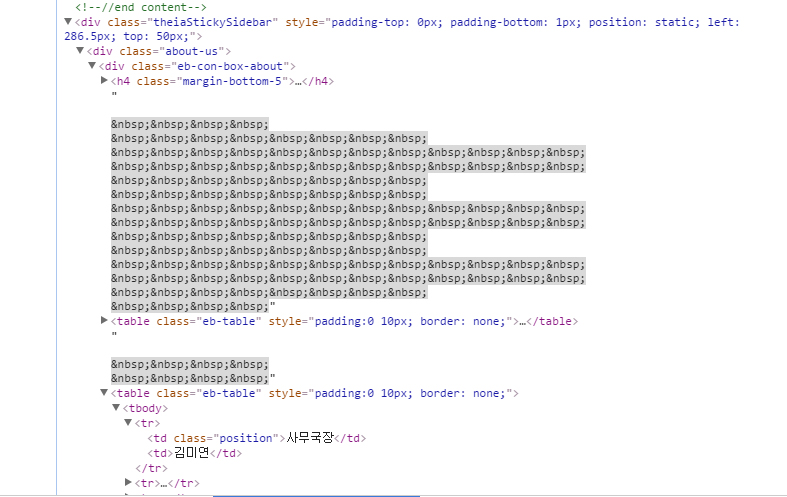Select the theiaStickySidebar div tag
787x497 pixels.
click(402, 29)
